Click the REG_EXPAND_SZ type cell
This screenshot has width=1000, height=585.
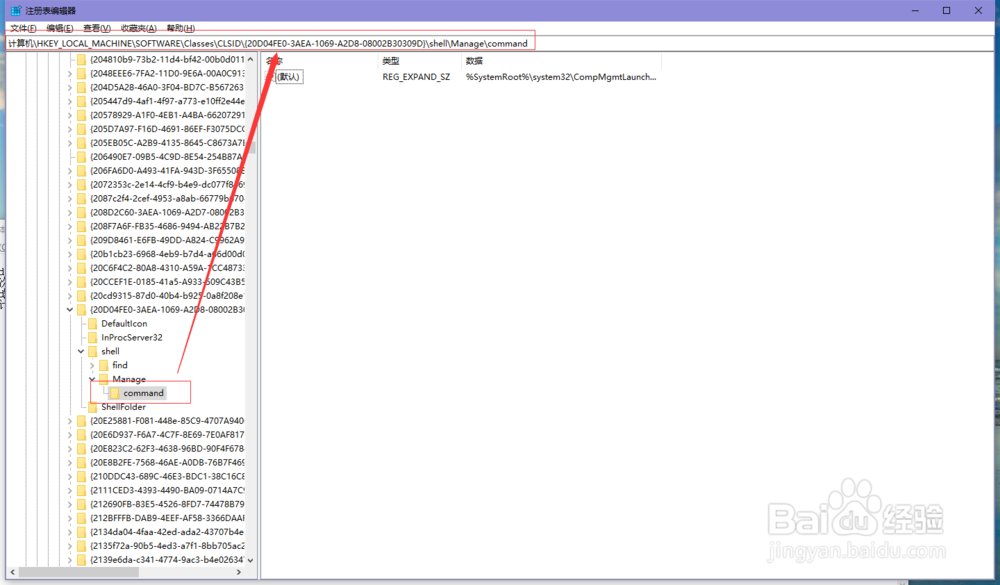pos(416,77)
